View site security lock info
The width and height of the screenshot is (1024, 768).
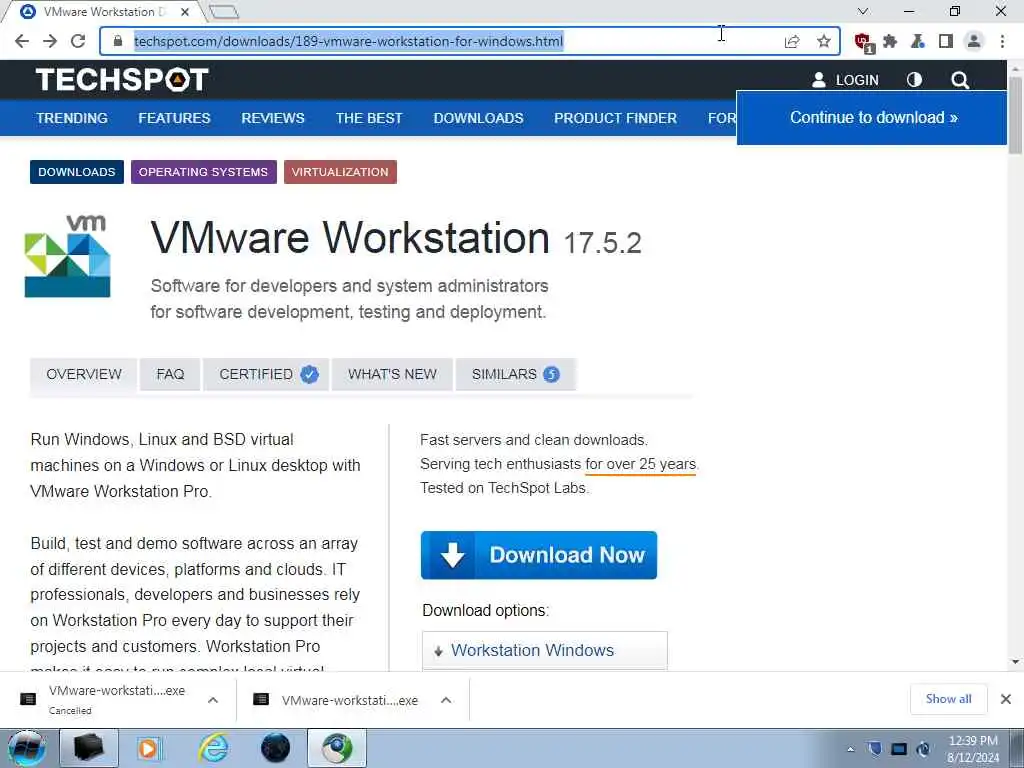(x=118, y=41)
